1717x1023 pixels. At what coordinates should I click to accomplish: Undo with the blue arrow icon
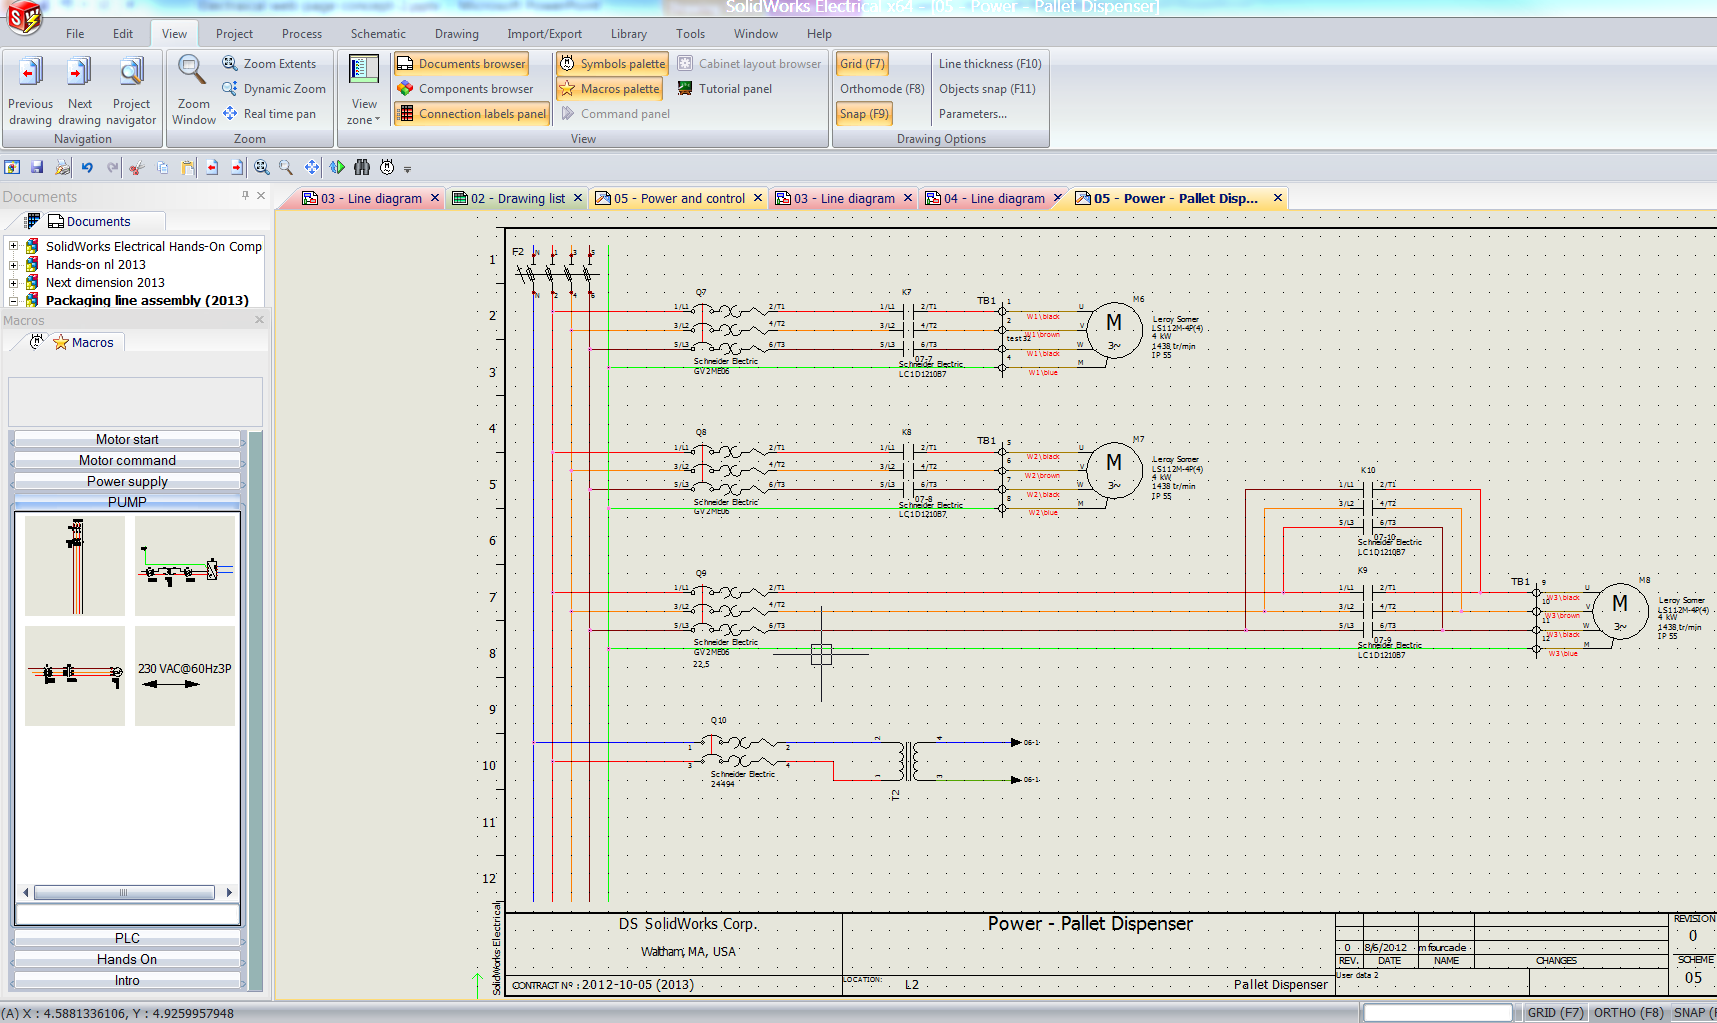tap(87, 167)
